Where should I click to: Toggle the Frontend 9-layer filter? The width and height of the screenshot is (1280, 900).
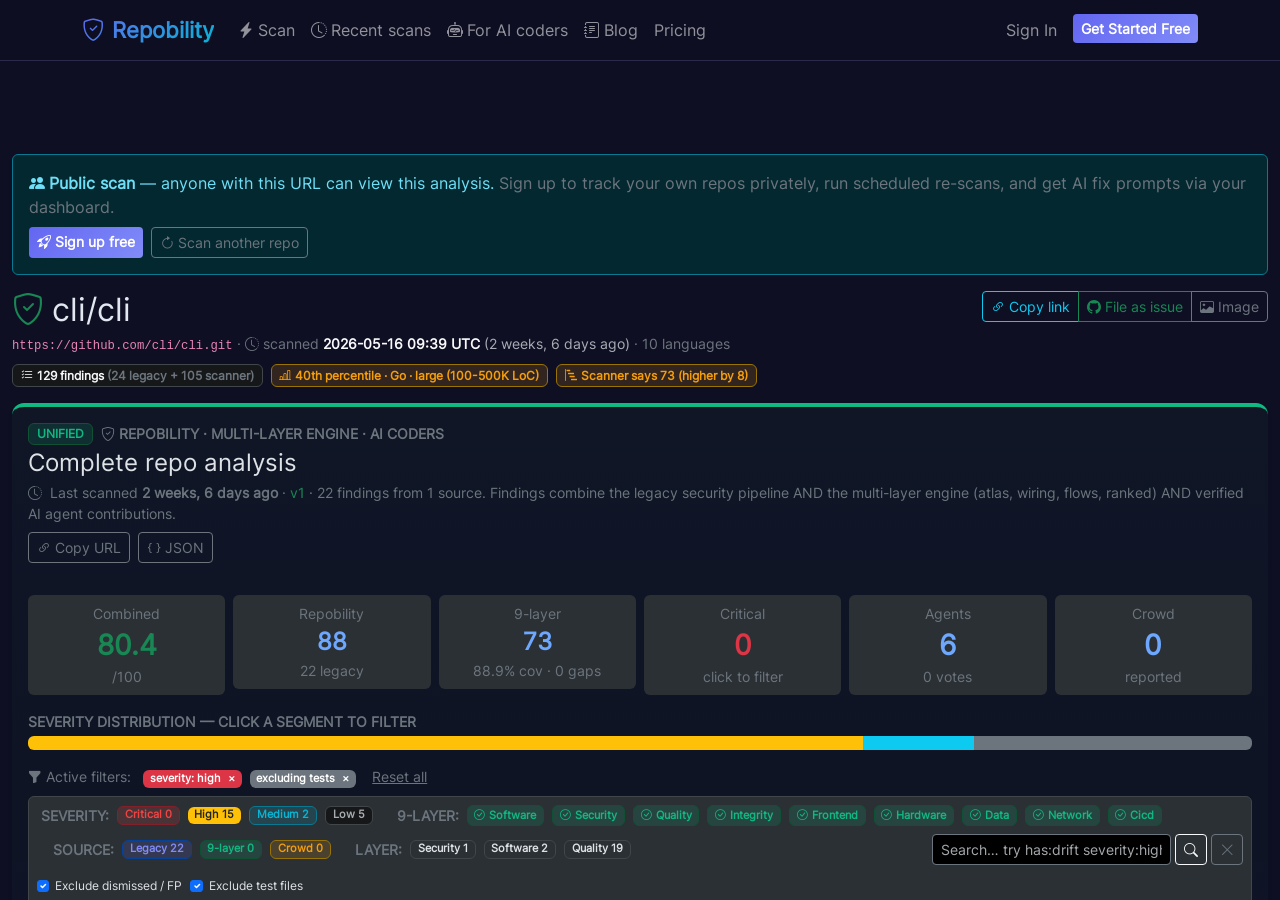click(827, 815)
